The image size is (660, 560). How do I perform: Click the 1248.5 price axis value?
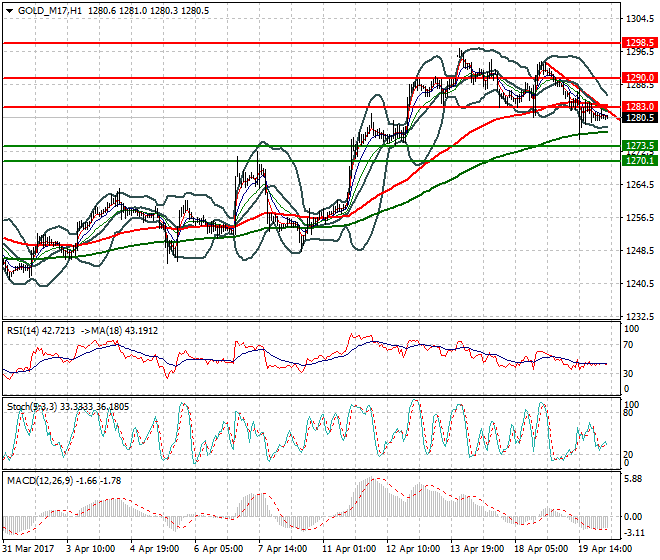tap(640, 251)
